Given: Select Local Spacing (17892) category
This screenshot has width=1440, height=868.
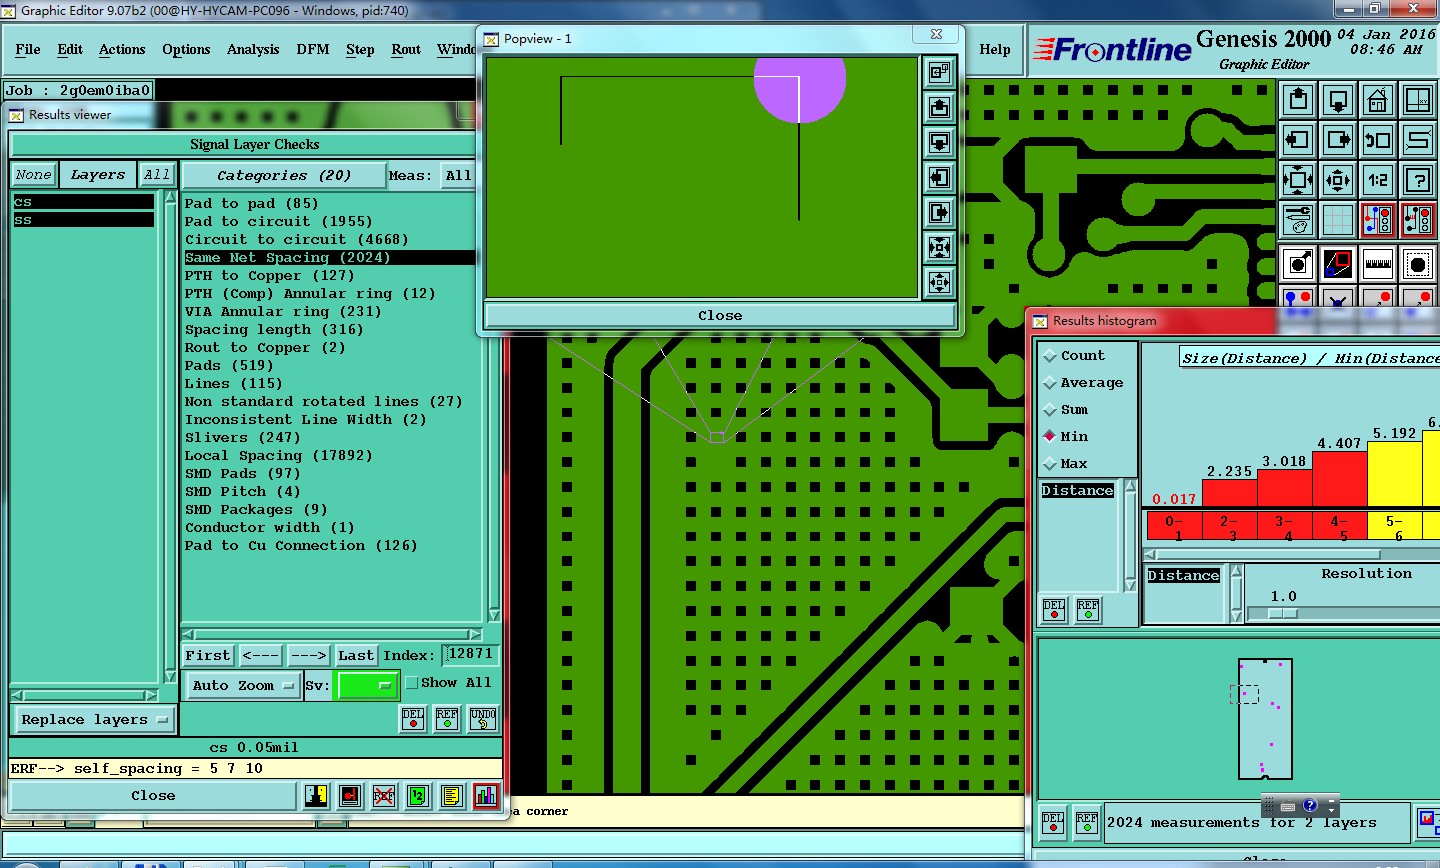Looking at the screenshot, I should [278, 455].
